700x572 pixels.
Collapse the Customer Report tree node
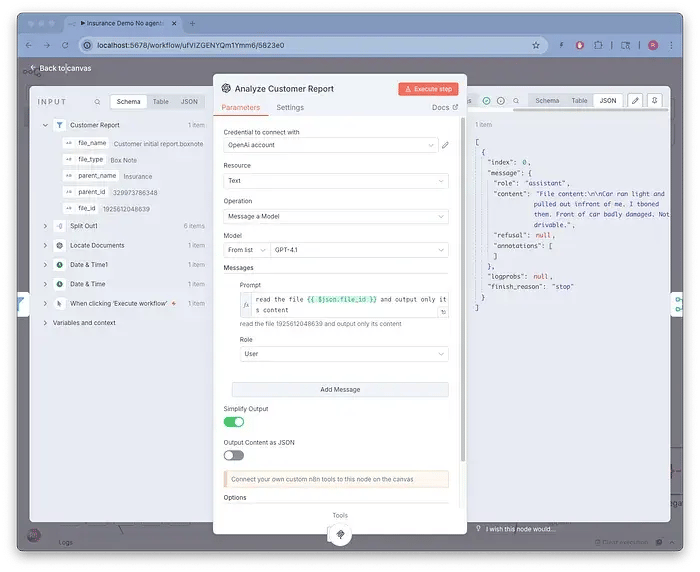(45, 125)
